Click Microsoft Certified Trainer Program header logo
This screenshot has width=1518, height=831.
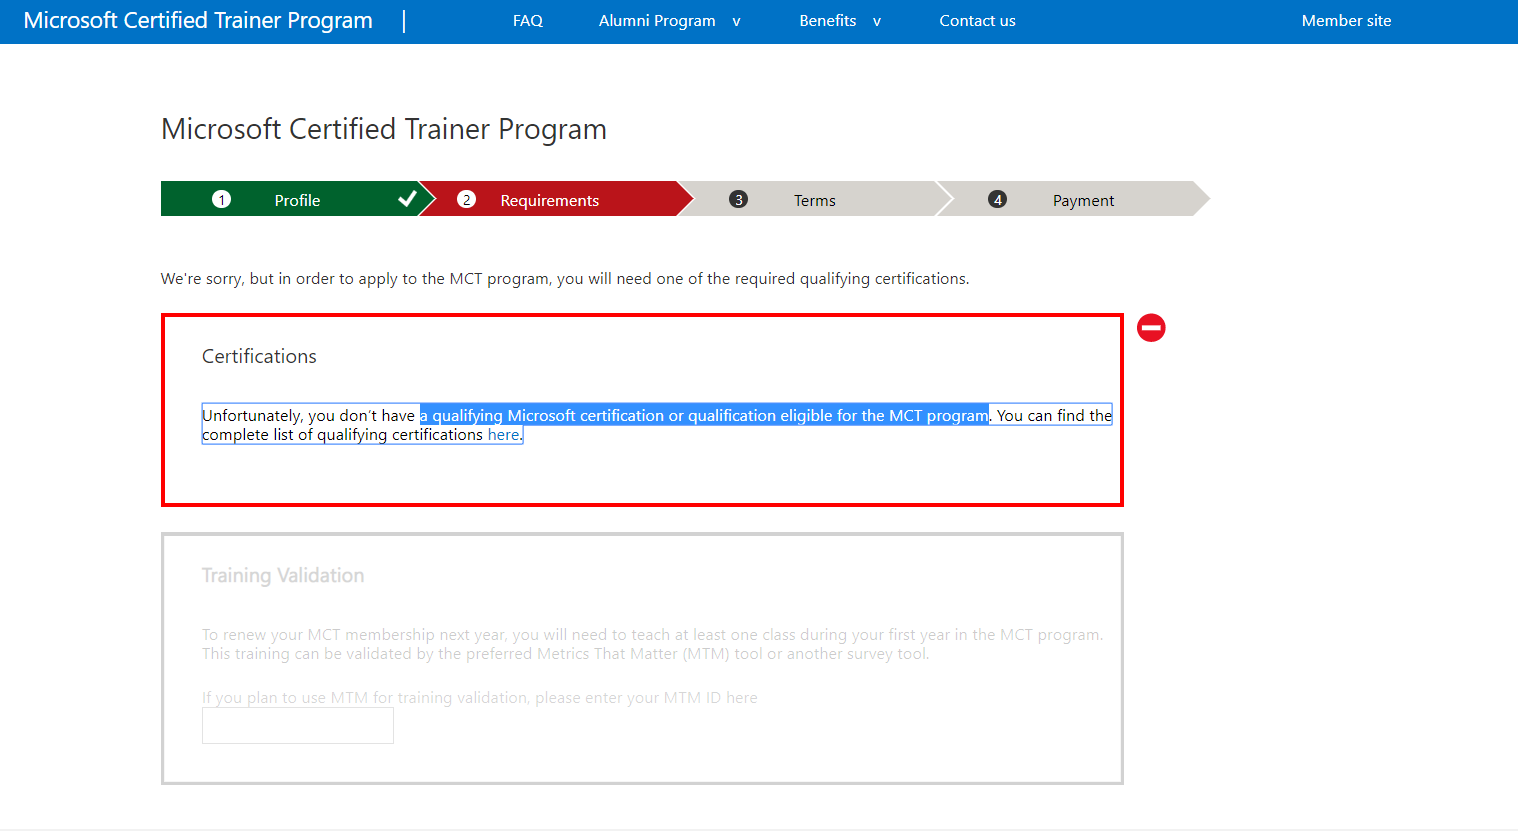pos(198,20)
